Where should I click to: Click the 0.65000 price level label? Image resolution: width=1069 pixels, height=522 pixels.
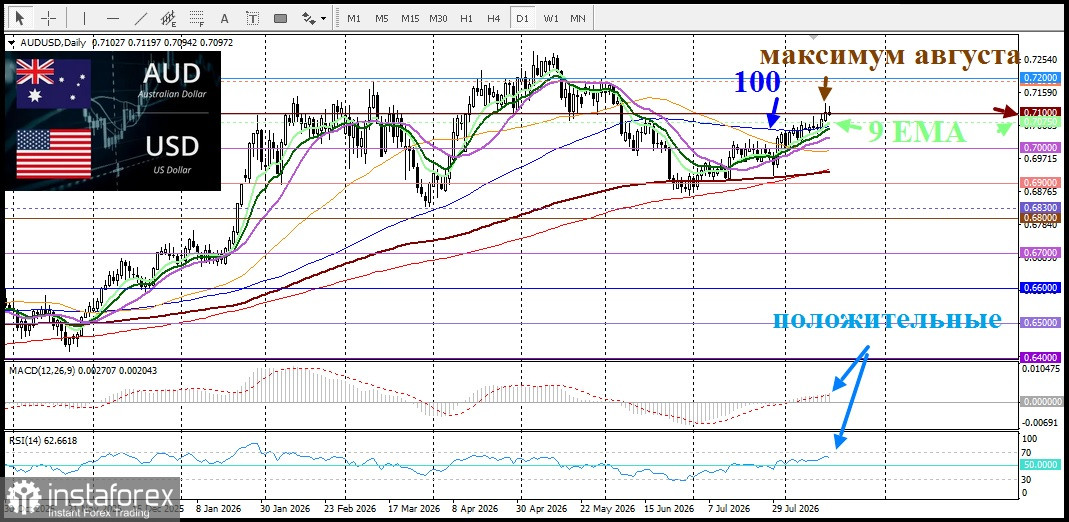pos(1040,323)
